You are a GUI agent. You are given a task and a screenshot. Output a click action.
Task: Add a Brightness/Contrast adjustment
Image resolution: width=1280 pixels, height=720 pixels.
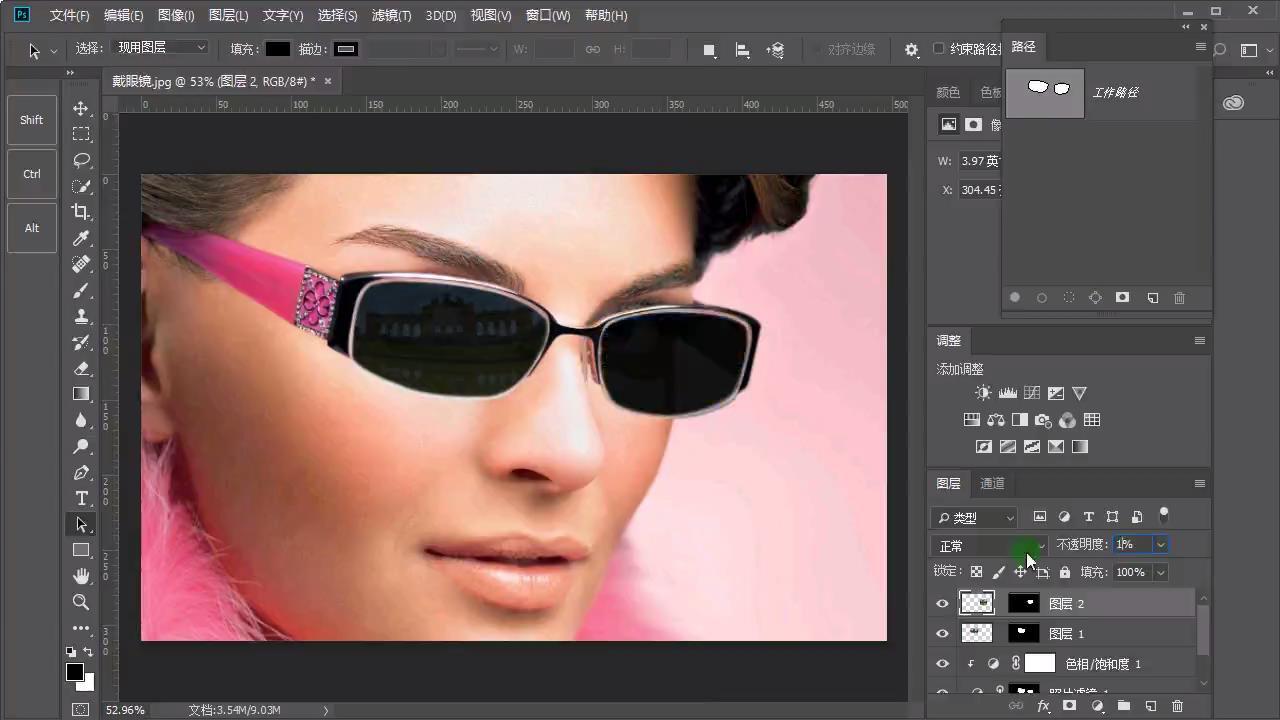(x=984, y=393)
